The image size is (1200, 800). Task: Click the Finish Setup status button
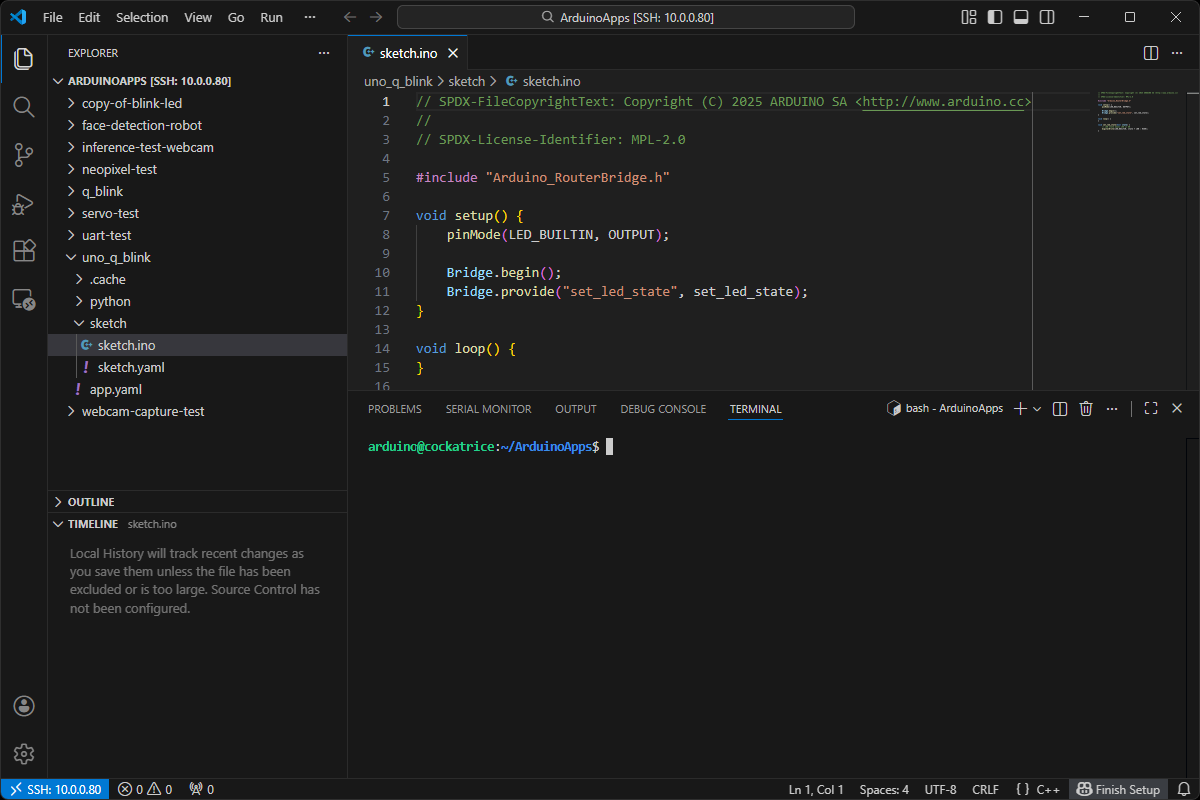(x=1119, y=789)
